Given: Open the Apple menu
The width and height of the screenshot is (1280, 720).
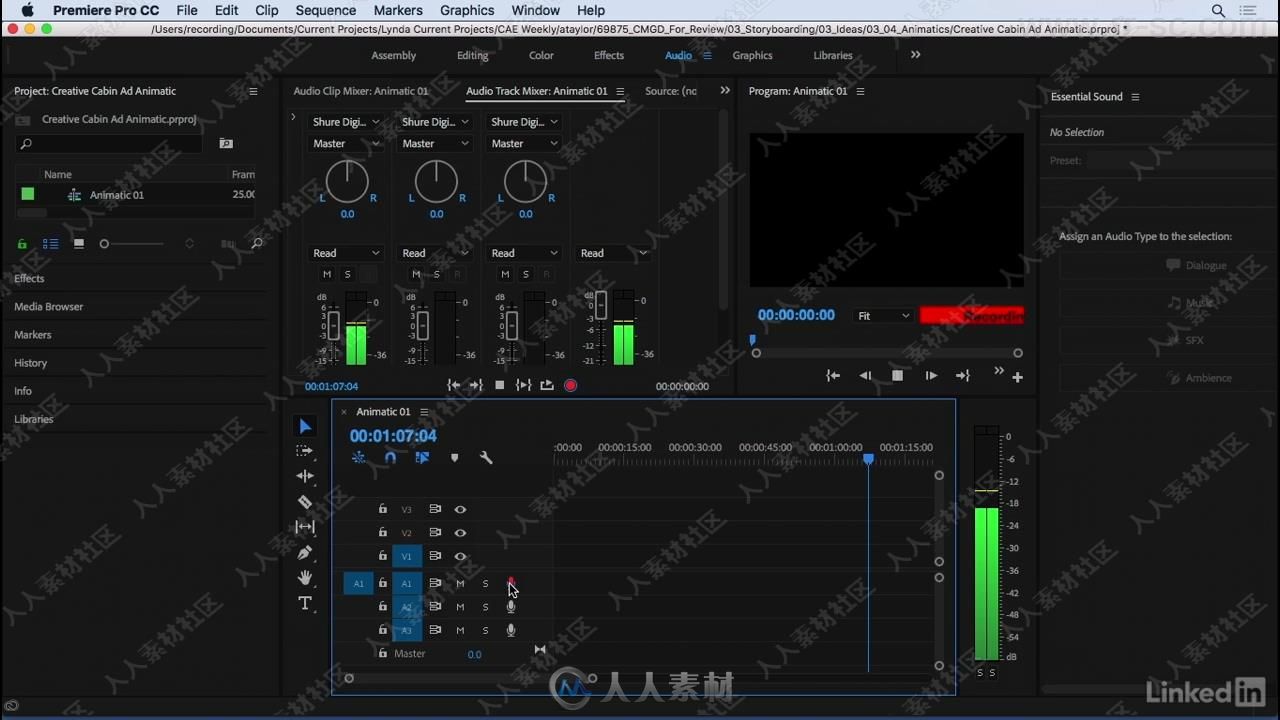Looking at the screenshot, I should [27, 10].
